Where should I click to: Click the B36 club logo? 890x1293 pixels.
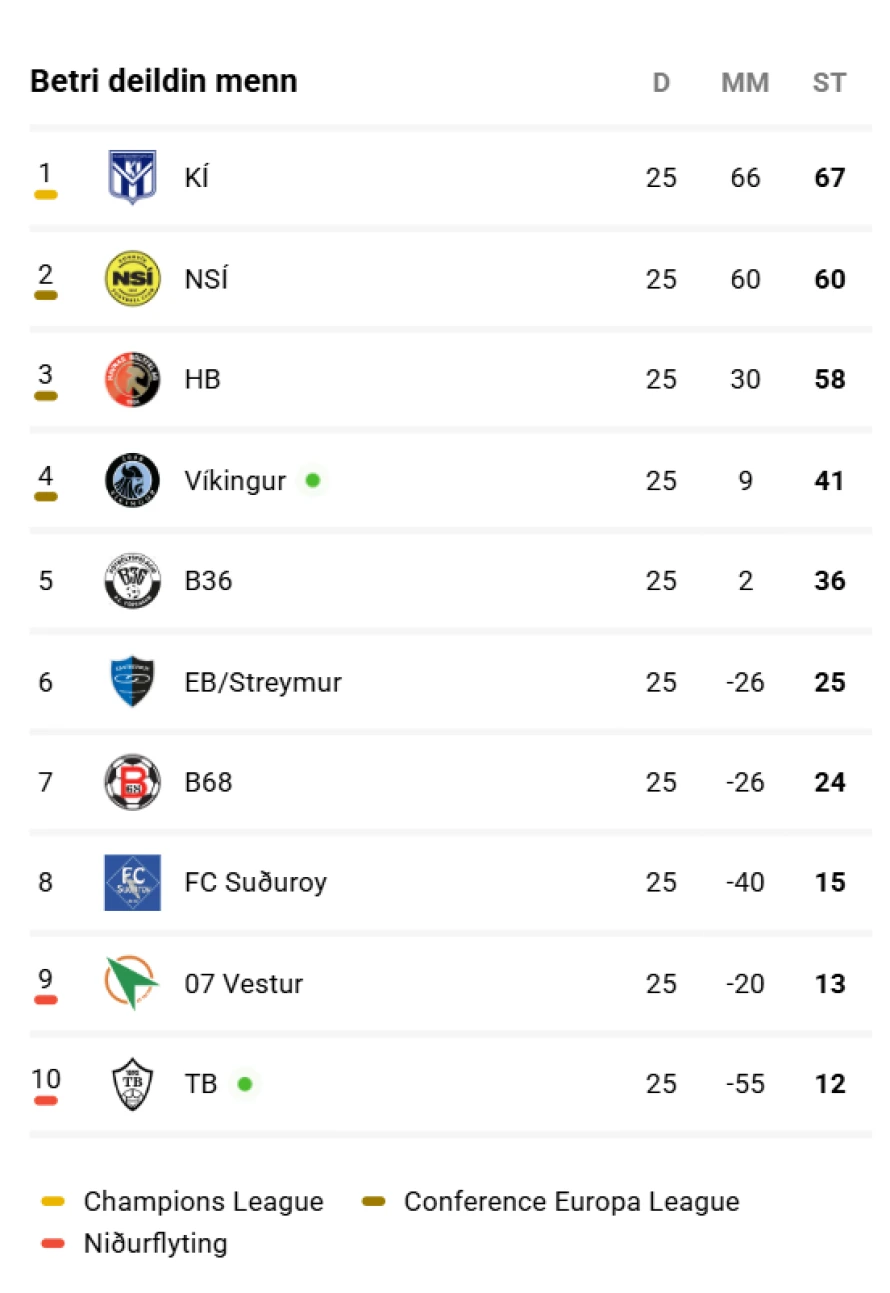pyautogui.click(x=132, y=581)
